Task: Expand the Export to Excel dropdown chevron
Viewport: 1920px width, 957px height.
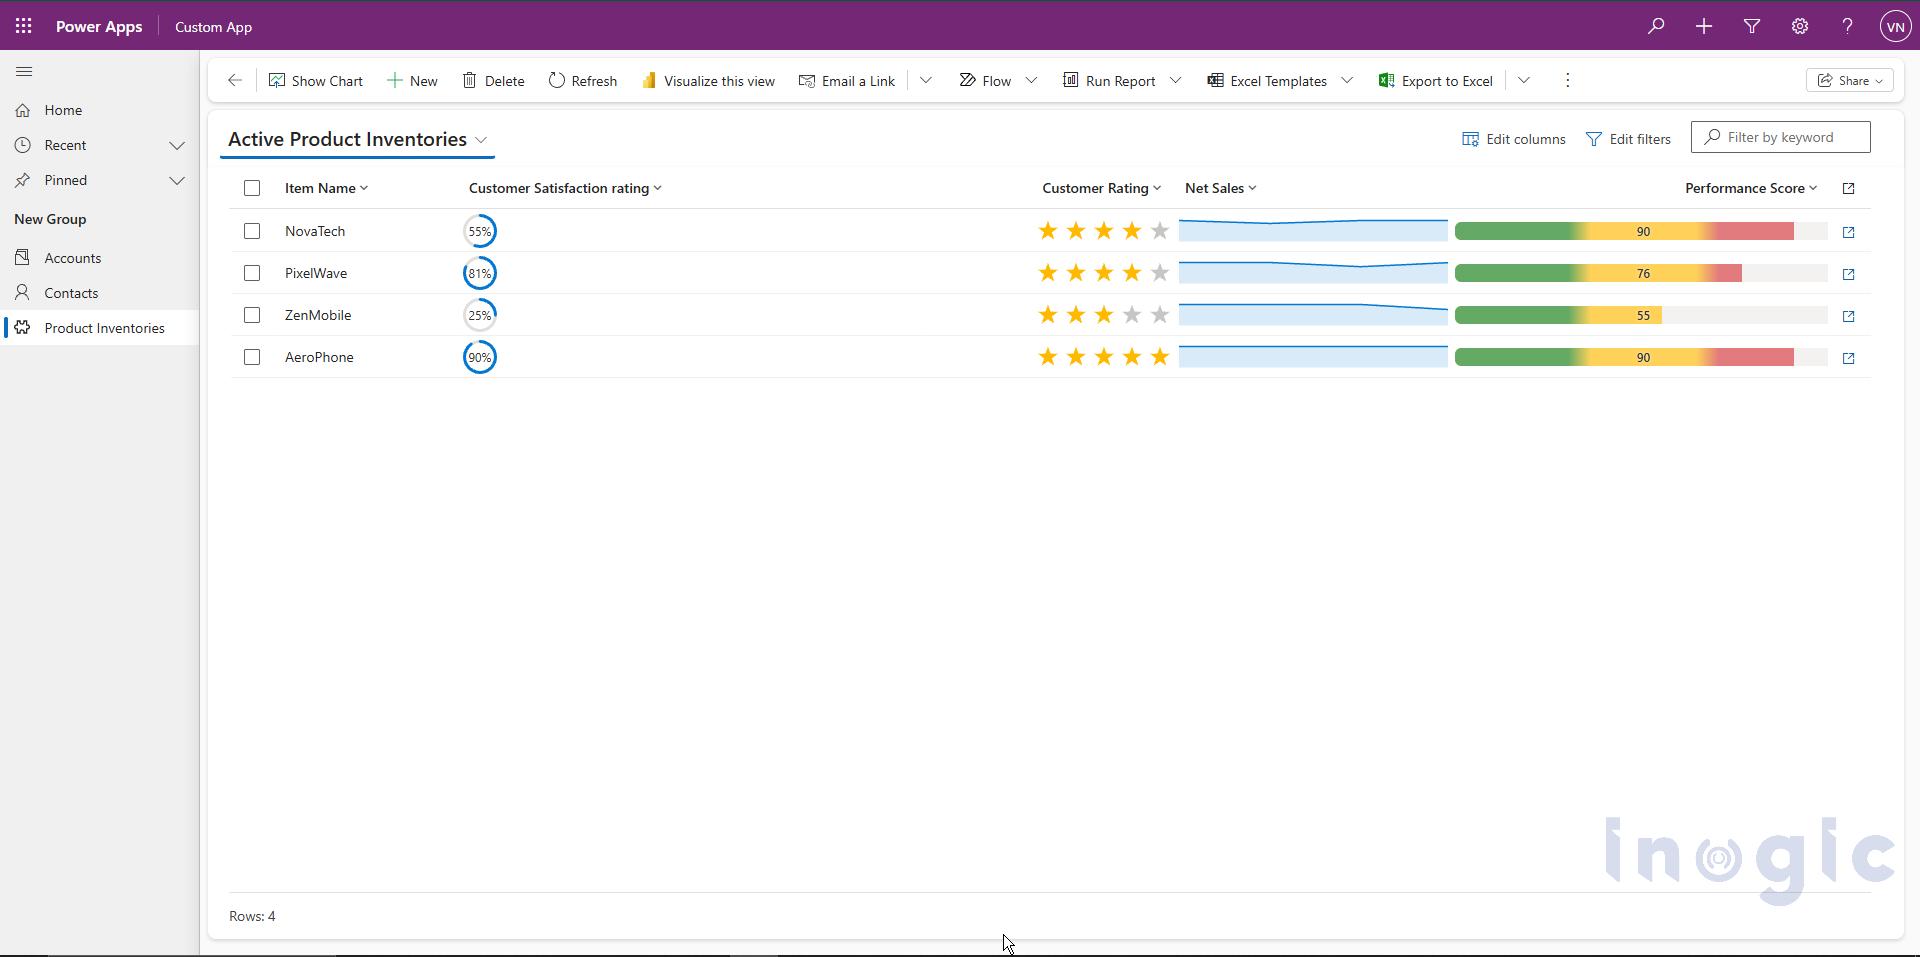Action: pyautogui.click(x=1524, y=81)
